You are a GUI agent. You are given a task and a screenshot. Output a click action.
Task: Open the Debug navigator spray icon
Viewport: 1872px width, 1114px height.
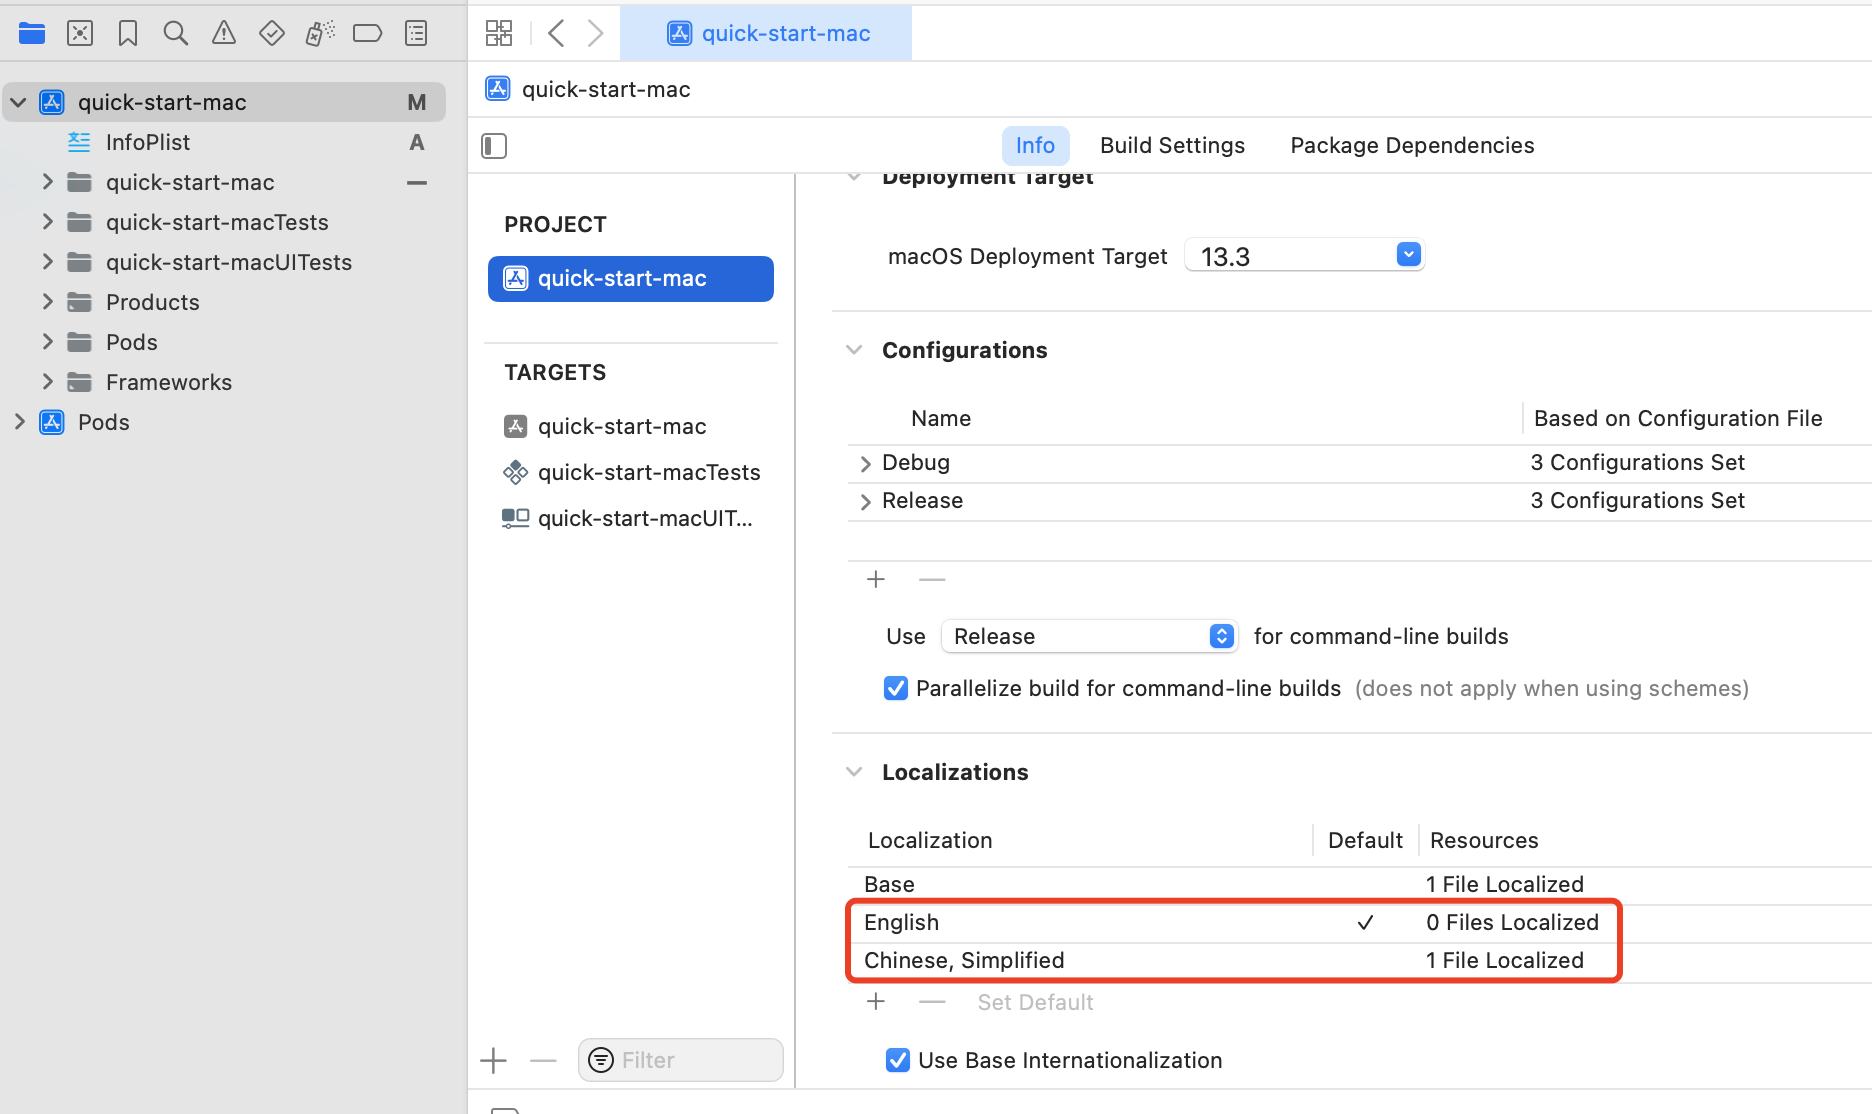click(320, 33)
